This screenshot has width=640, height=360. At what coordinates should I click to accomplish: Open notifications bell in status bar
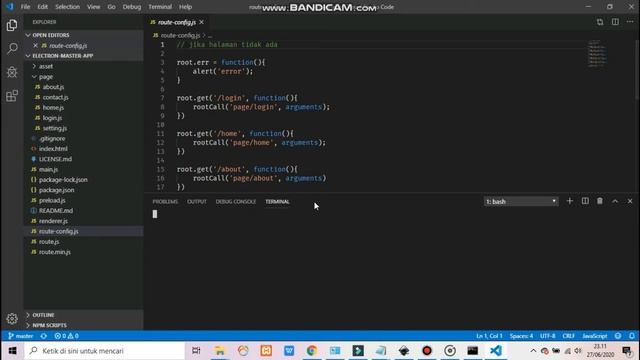tap(632, 336)
